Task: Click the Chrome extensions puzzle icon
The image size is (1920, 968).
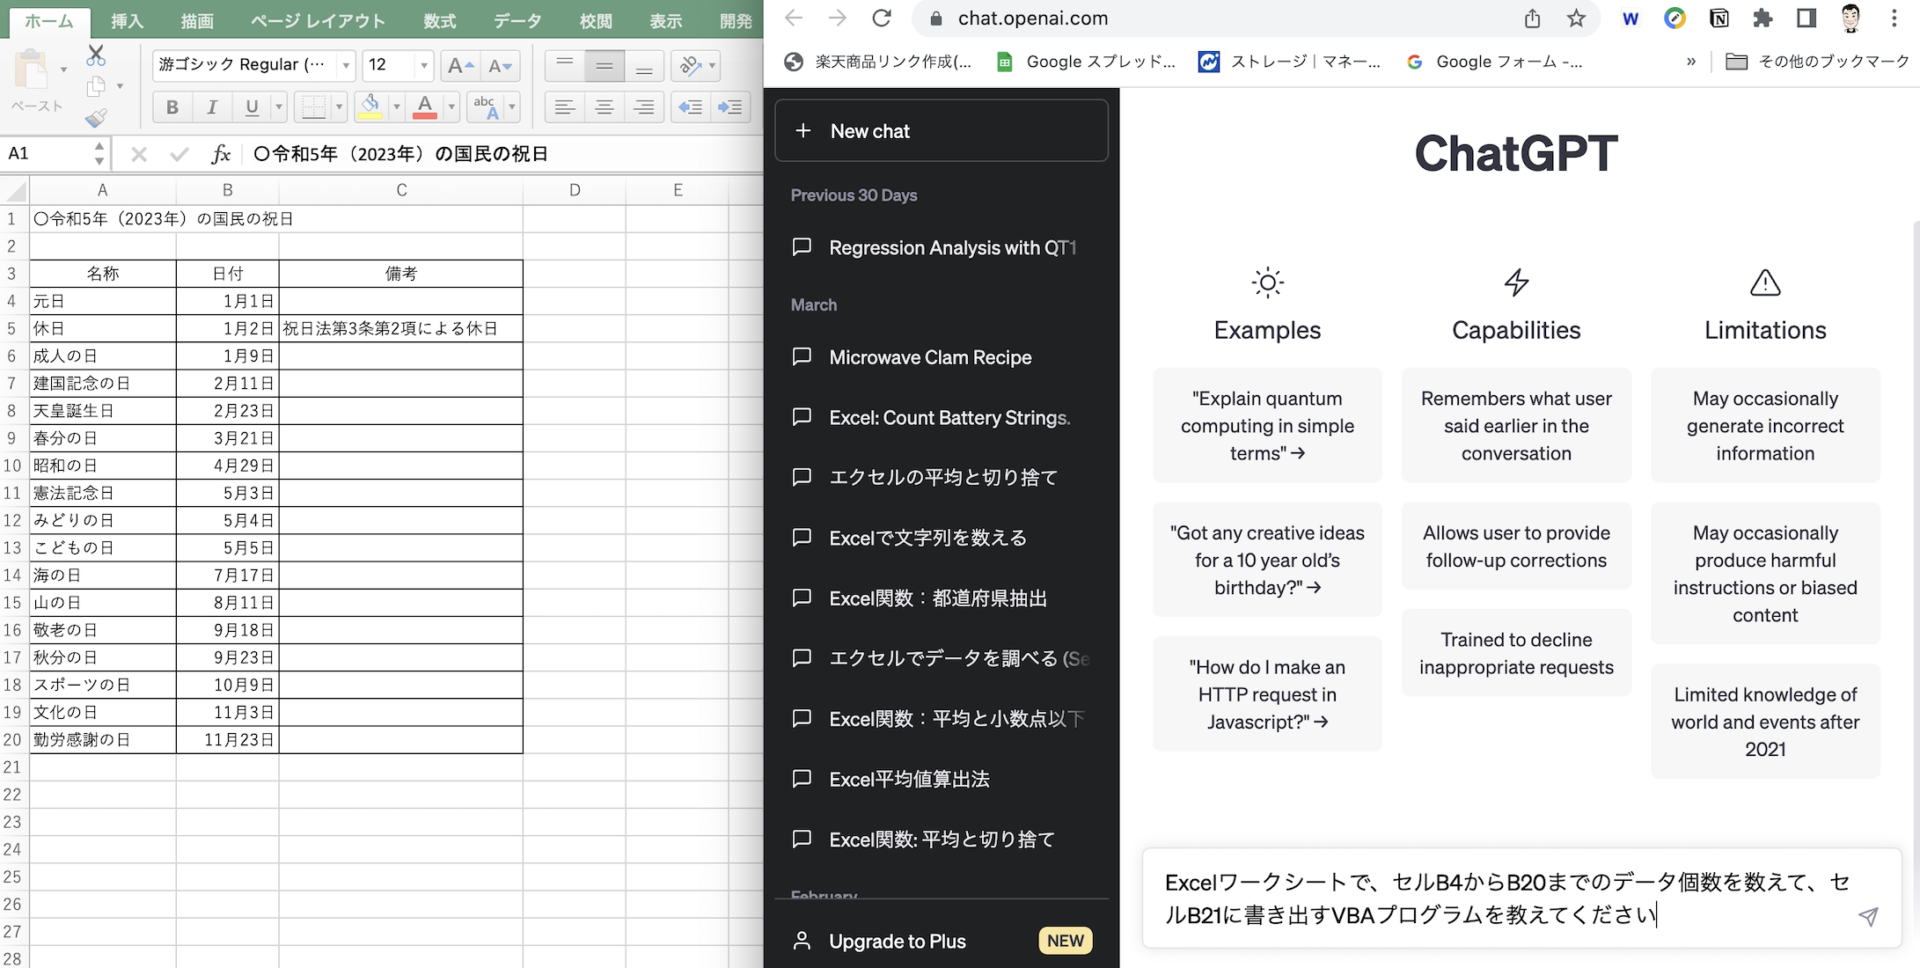Action: pyautogui.click(x=1763, y=18)
